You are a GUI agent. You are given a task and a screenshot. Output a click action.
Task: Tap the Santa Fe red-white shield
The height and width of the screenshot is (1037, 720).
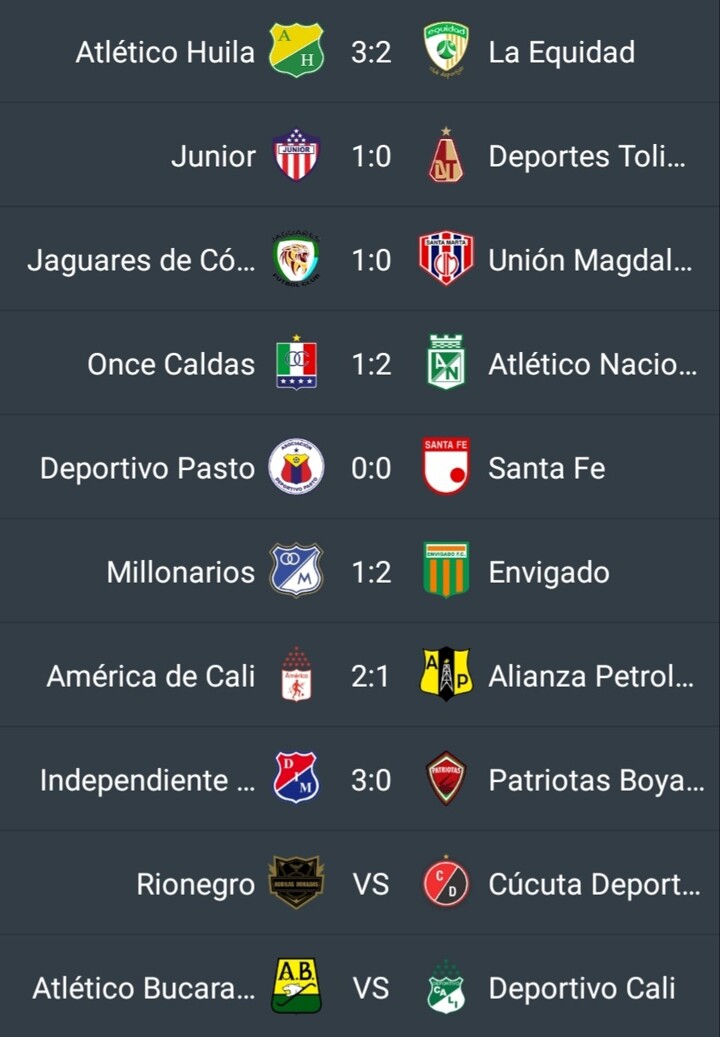(446, 466)
